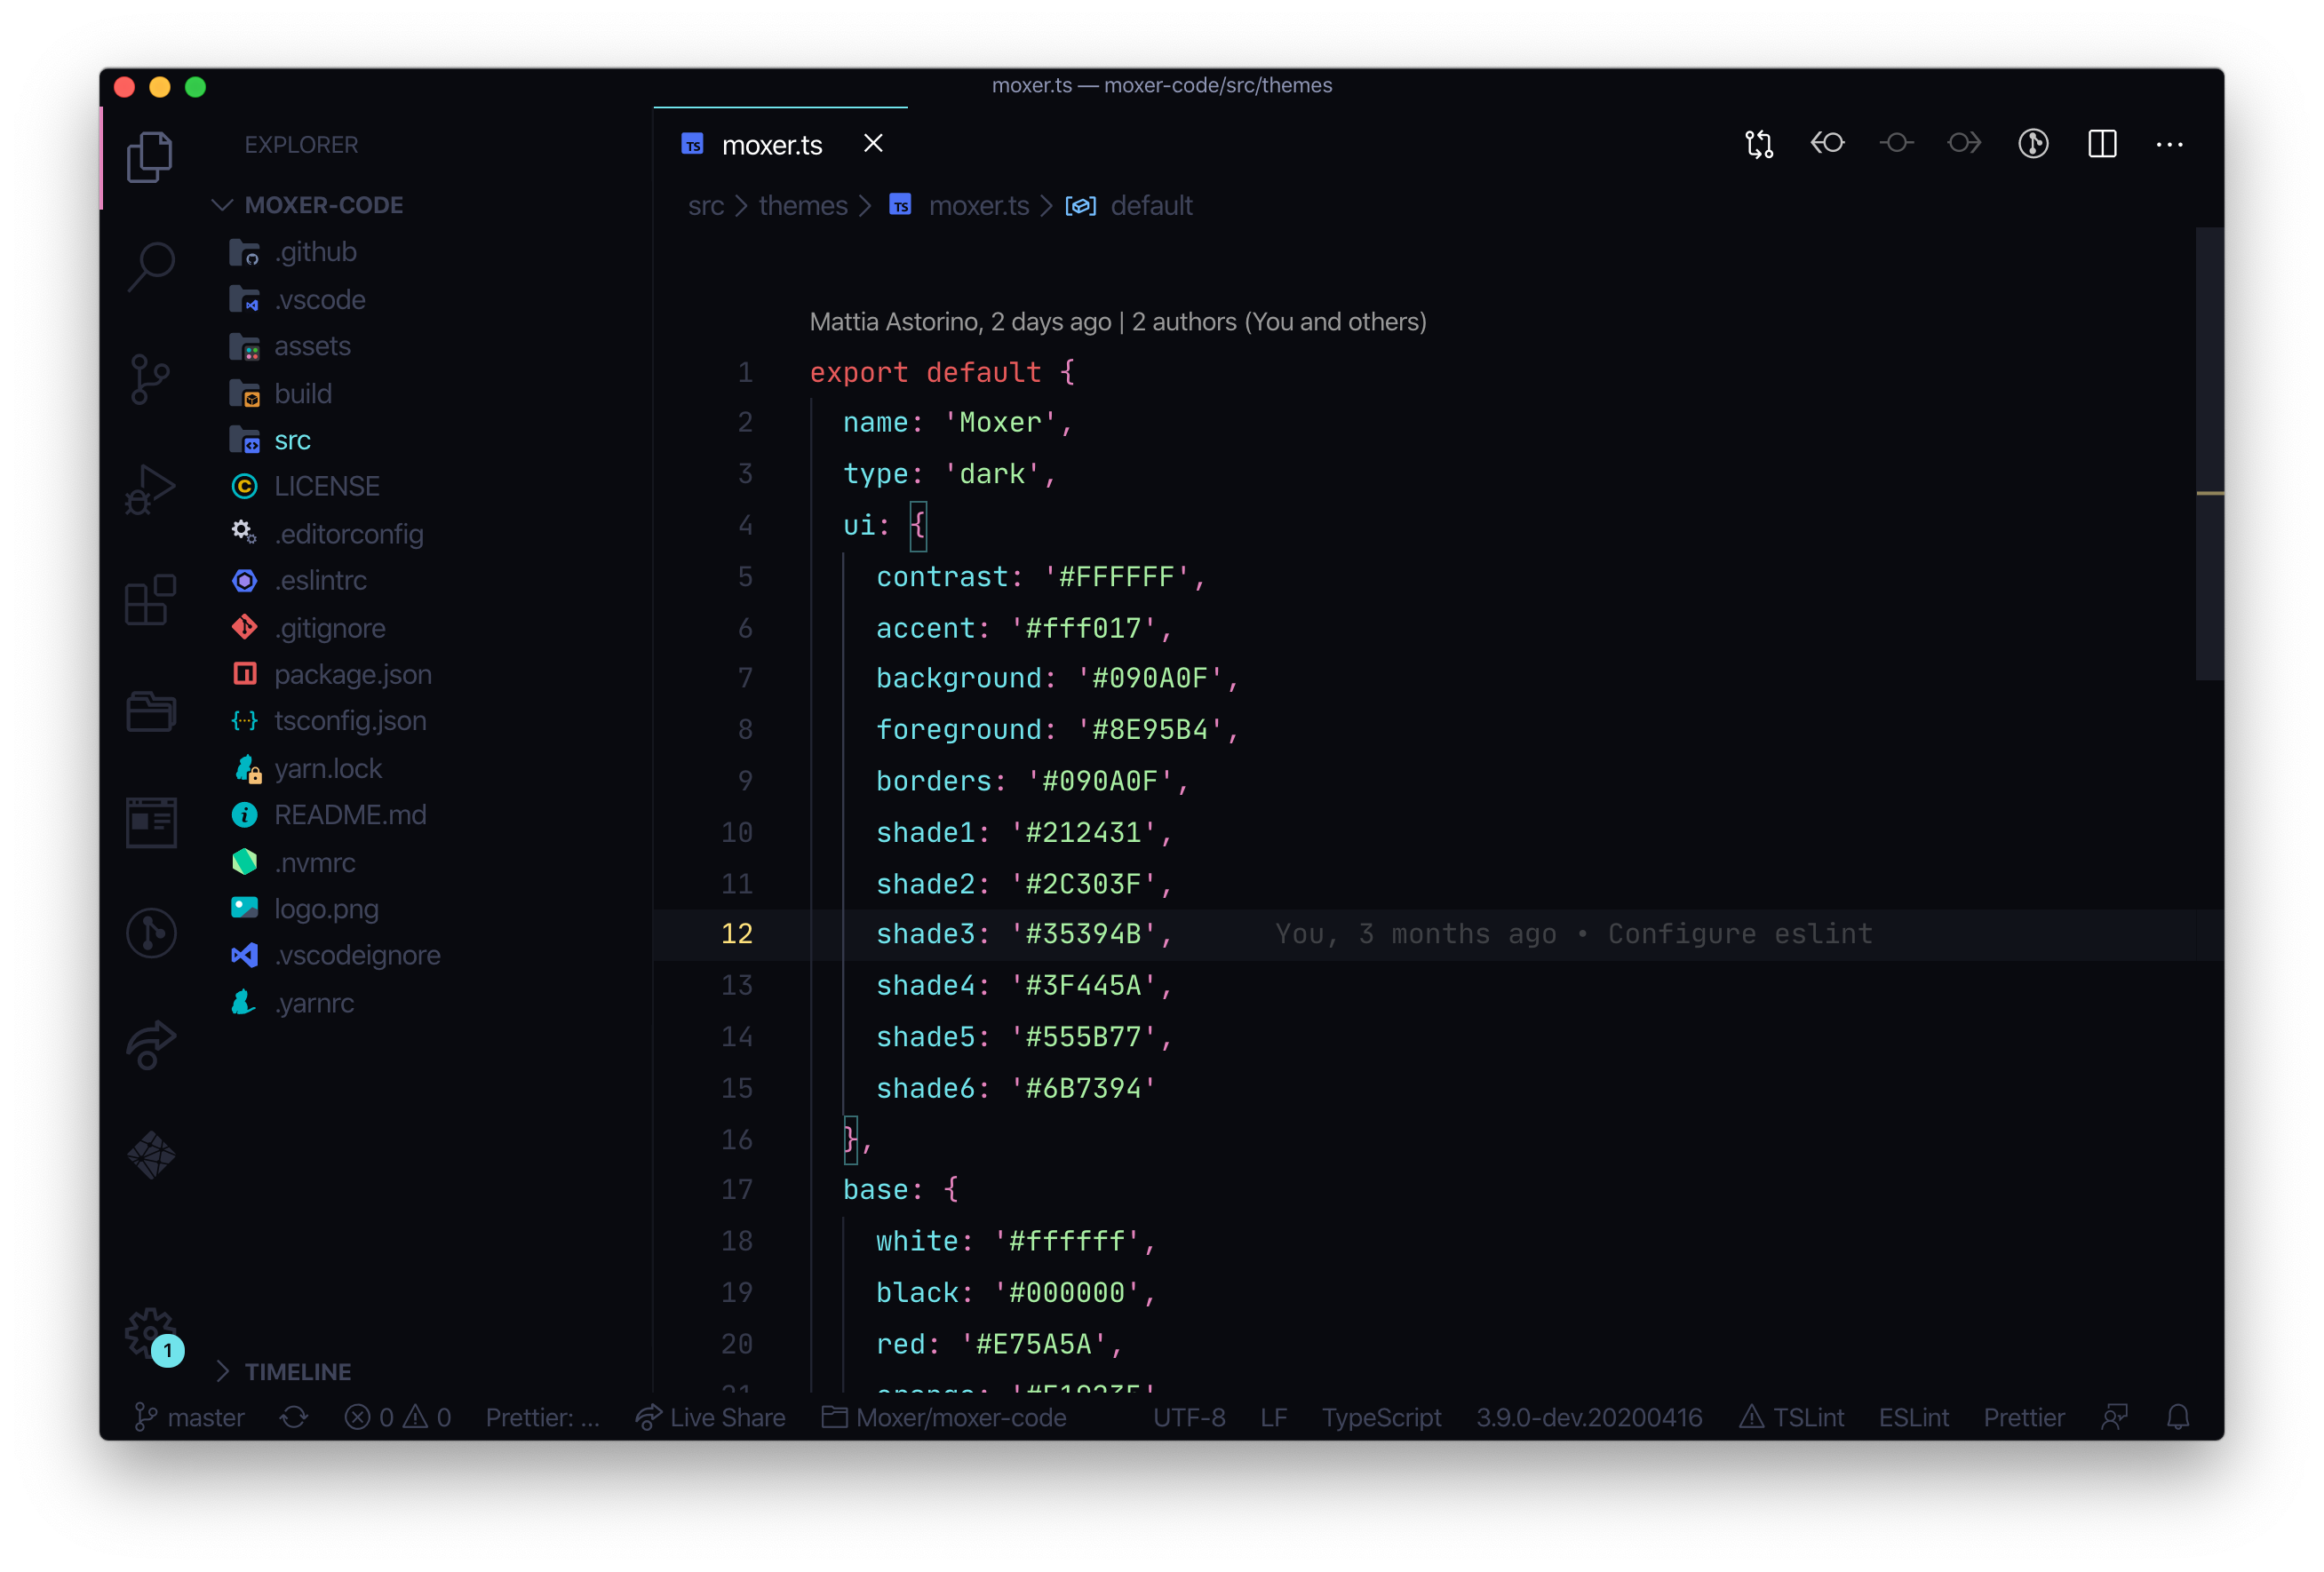Open problems count errors and warnings
This screenshot has height=1572, width=2324.
click(x=397, y=1417)
